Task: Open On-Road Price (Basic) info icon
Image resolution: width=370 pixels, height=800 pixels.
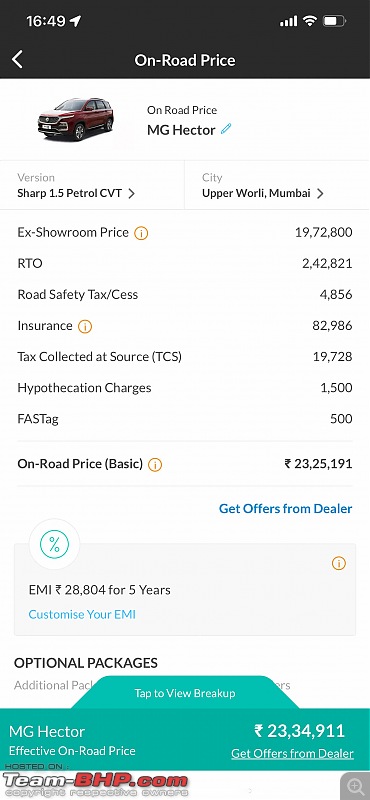Action: 155,465
